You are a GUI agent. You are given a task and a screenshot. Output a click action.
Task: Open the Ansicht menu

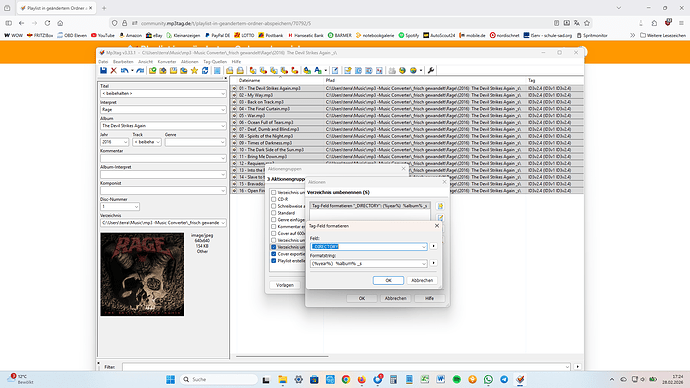point(145,62)
